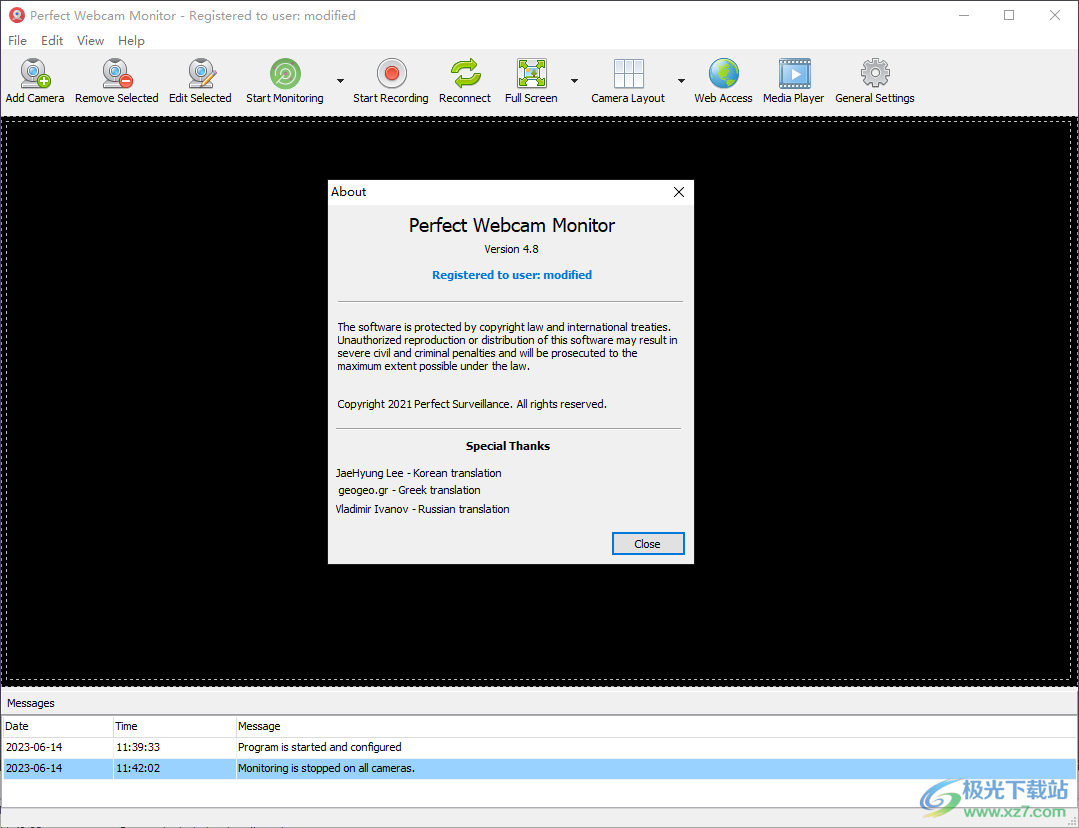Close the About dialog with X
1079x828 pixels.
point(679,192)
